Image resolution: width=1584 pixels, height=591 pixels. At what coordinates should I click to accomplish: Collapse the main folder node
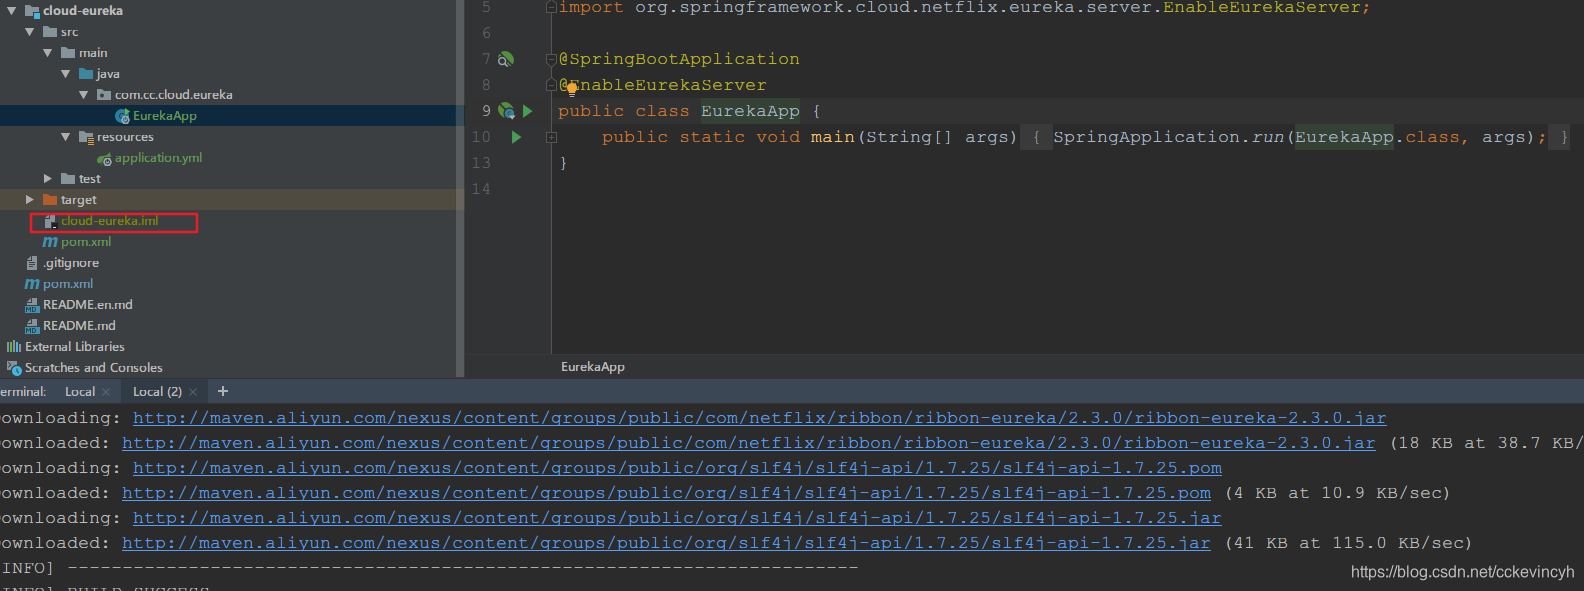click(x=47, y=53)
